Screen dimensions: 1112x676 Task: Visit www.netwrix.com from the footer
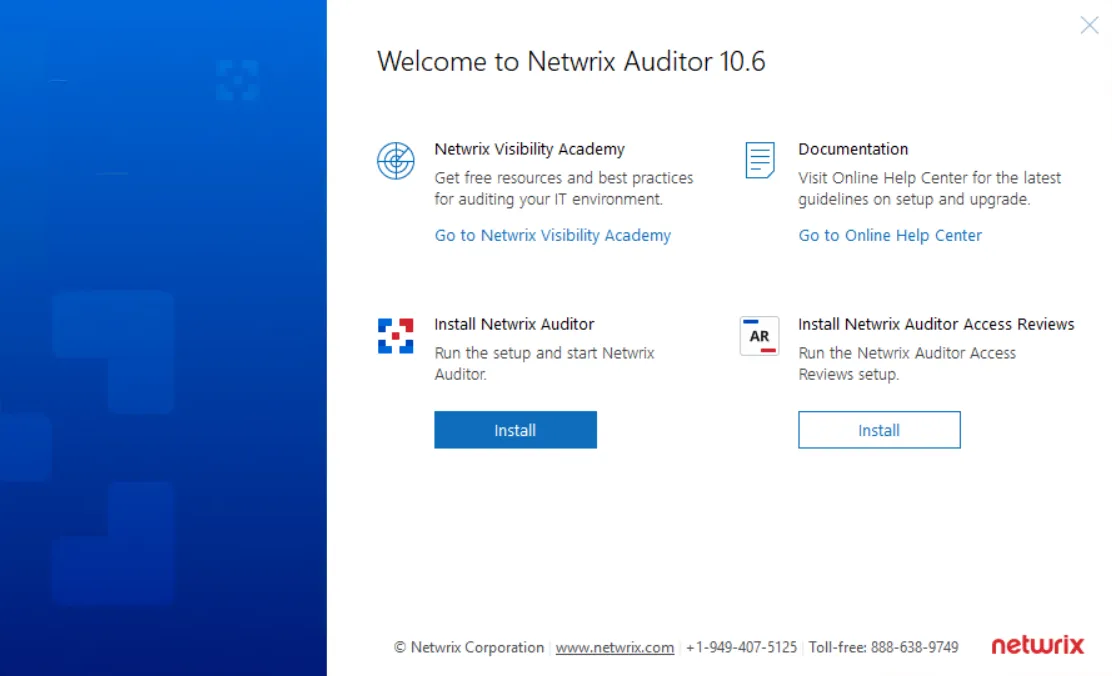[615, 648]
